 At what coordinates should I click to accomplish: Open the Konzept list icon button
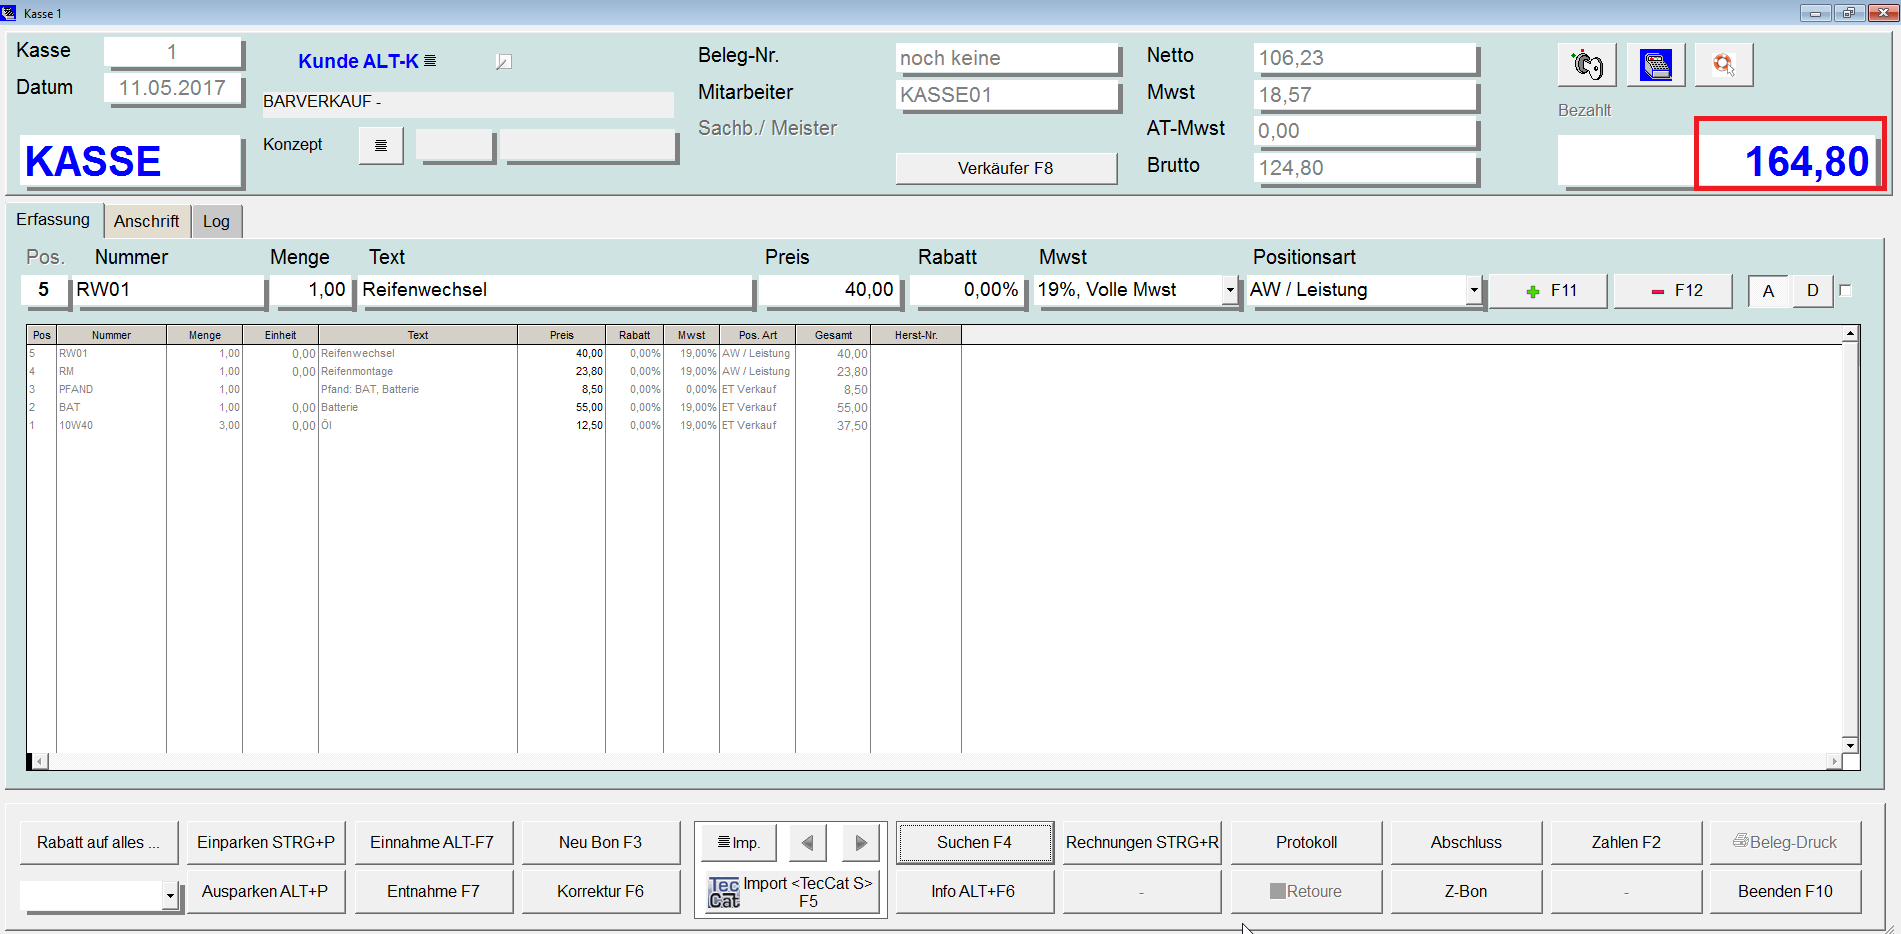coord(381,146)
